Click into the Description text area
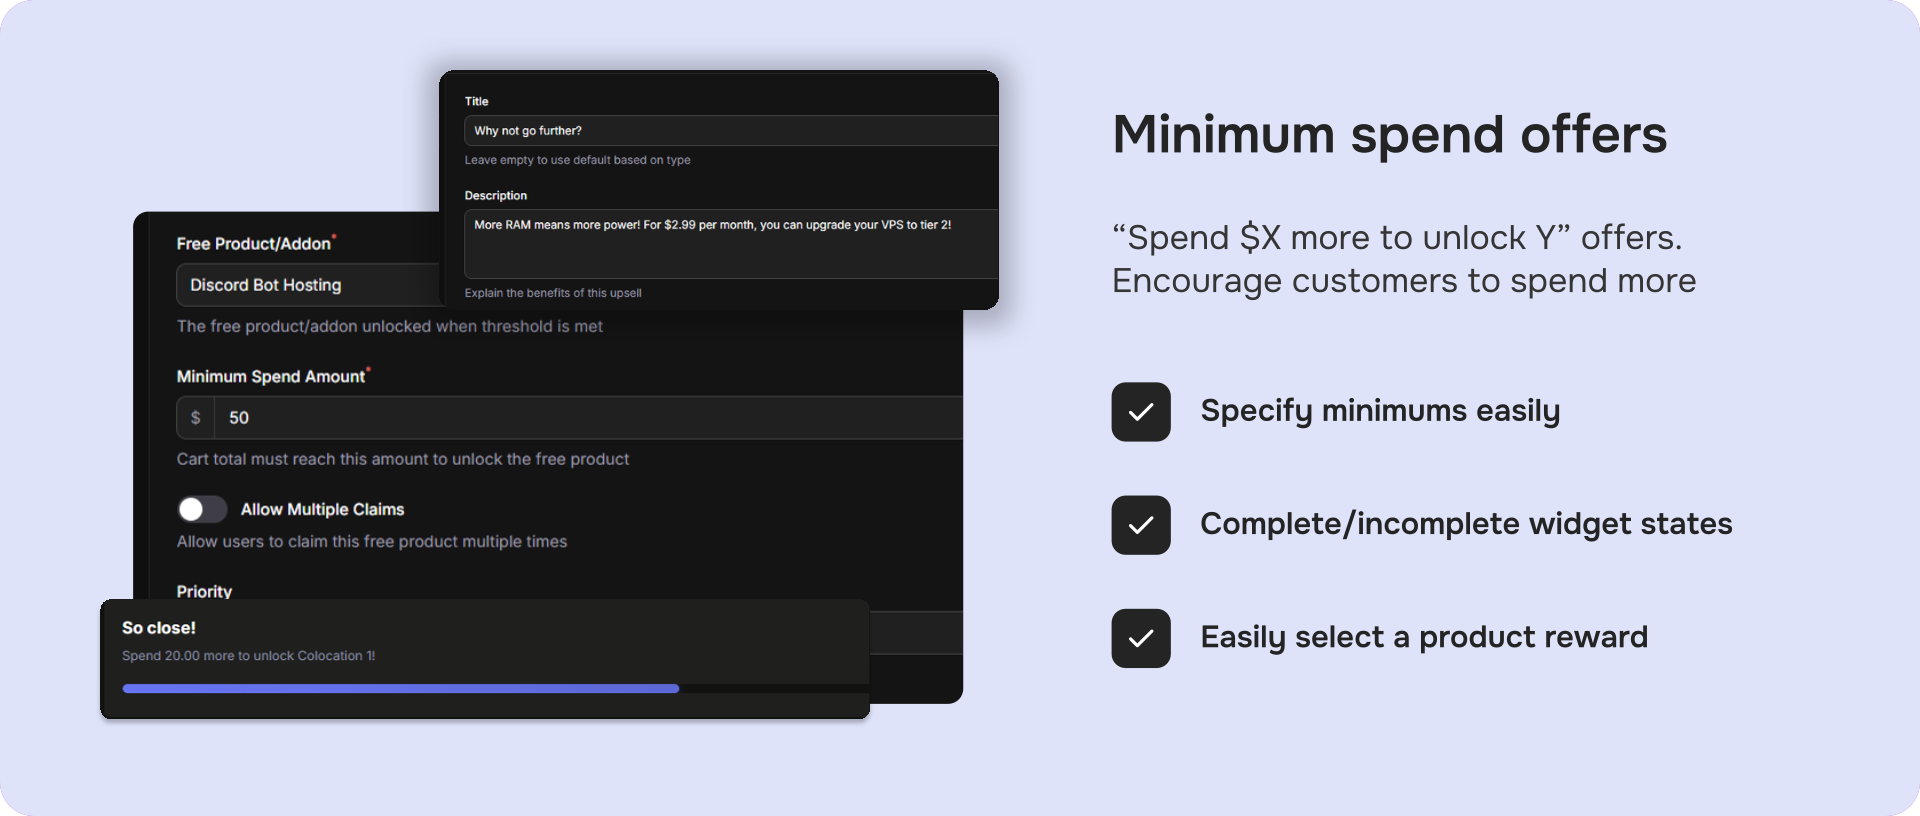 pos(730,244)
